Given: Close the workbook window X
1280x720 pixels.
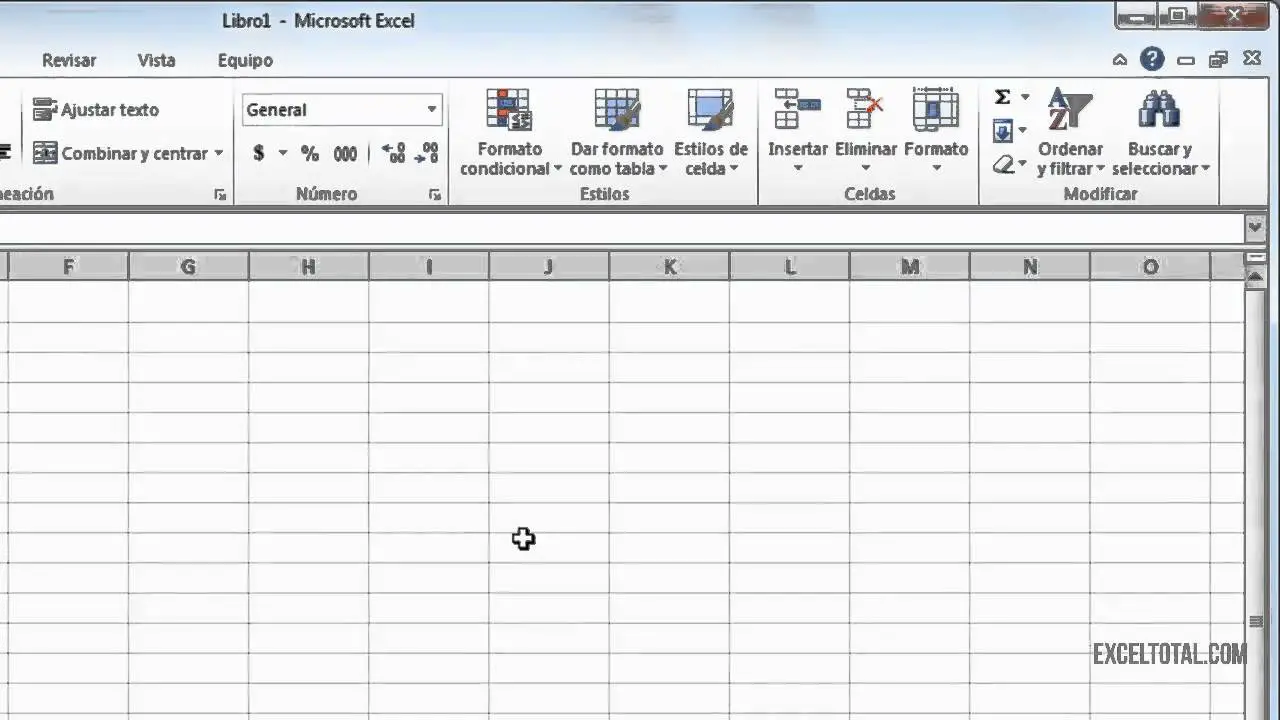Looking at the screenshot, I should tap(1251, 60).
